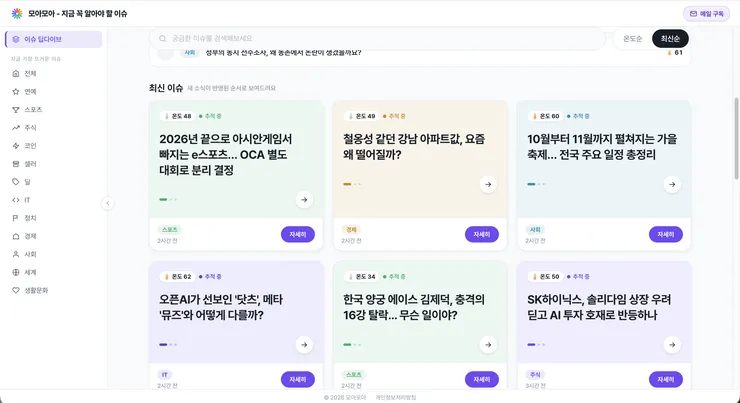Sort issues by 온도순

(x=632, y=39)
